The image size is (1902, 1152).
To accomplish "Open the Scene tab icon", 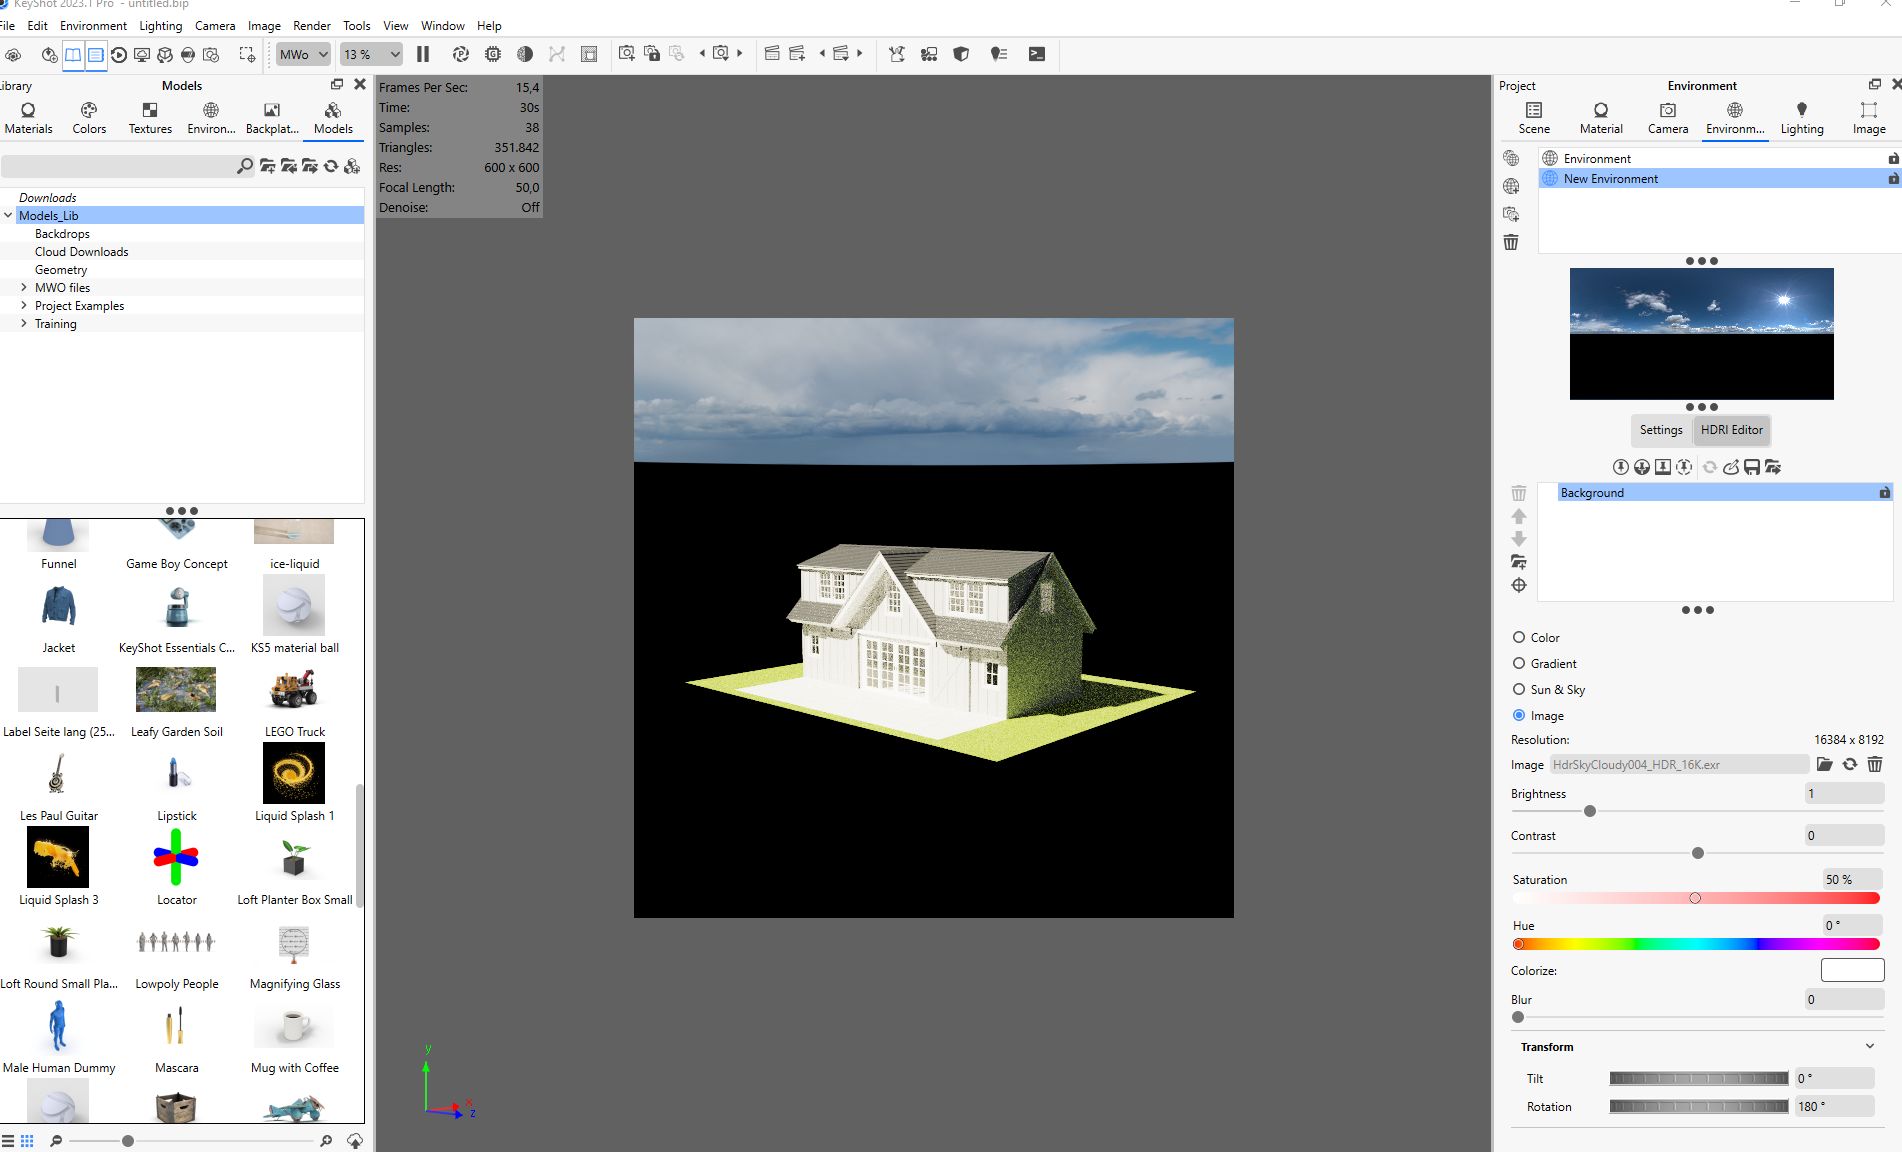I will click(1534, 110).
